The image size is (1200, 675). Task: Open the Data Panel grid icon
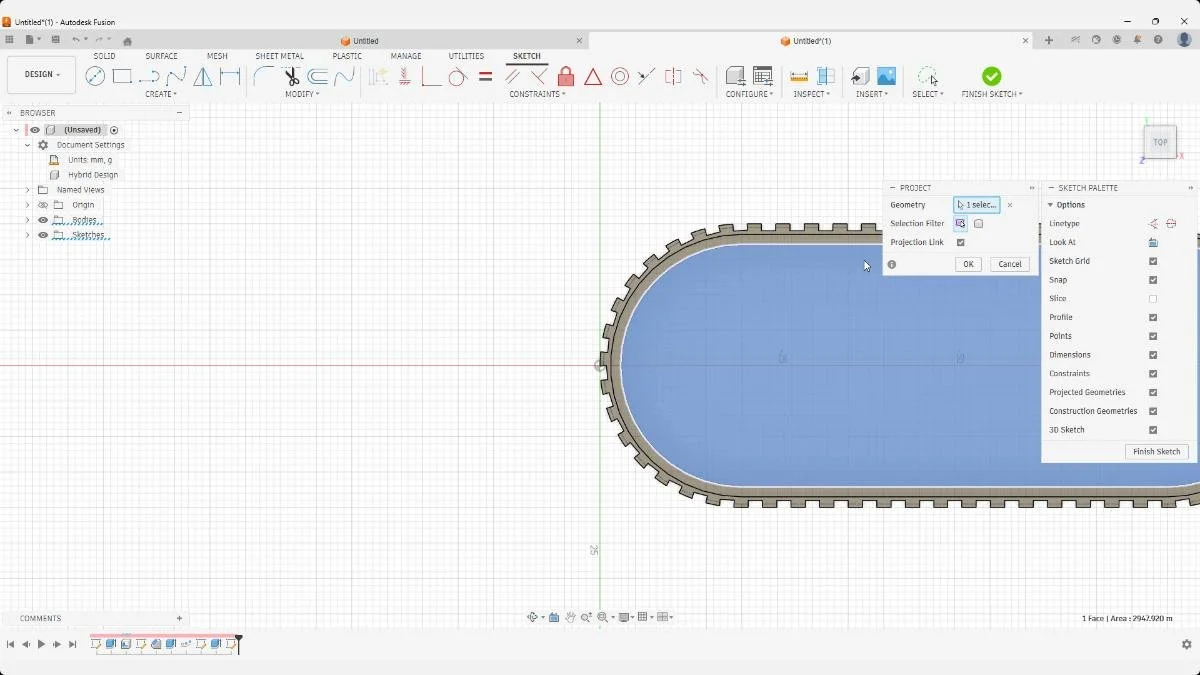pos(9,40)
